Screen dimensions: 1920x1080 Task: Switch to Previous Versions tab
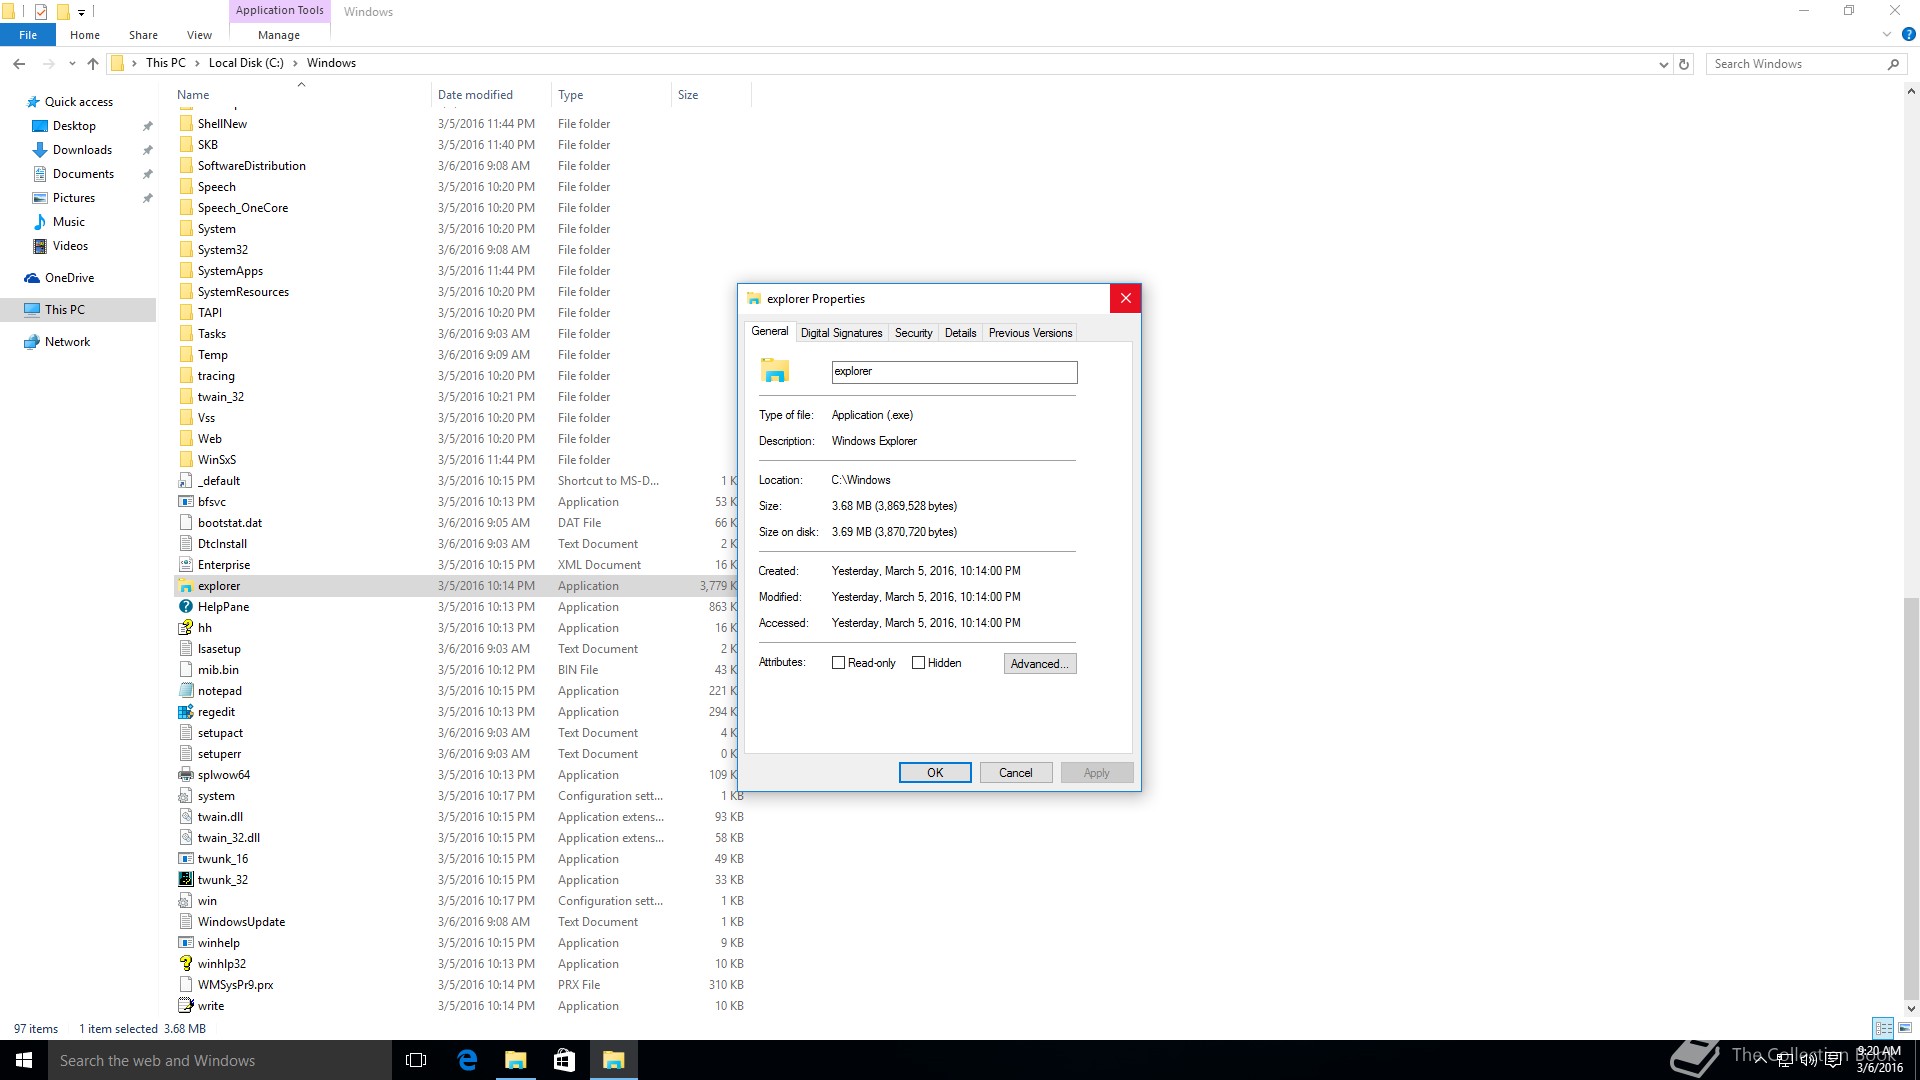(1030, 333)
